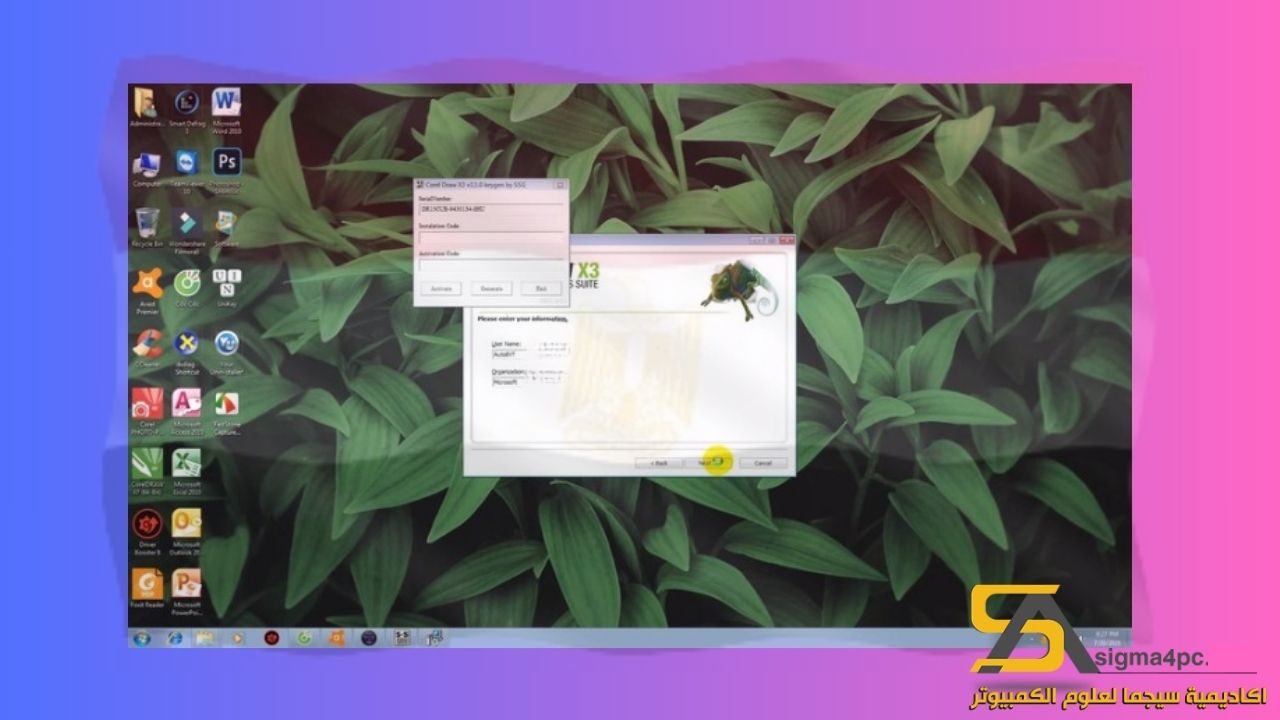Close the Corel Draw X3 keygen window

pos(561,185)
